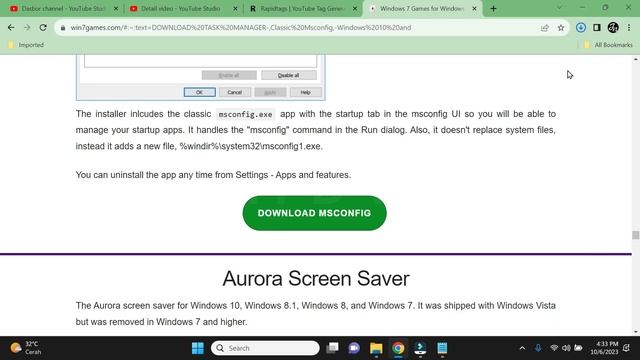The height and width of the screenshot is (360, 640).
Task: Go back to previous page
Action: (x=11, y=28)
